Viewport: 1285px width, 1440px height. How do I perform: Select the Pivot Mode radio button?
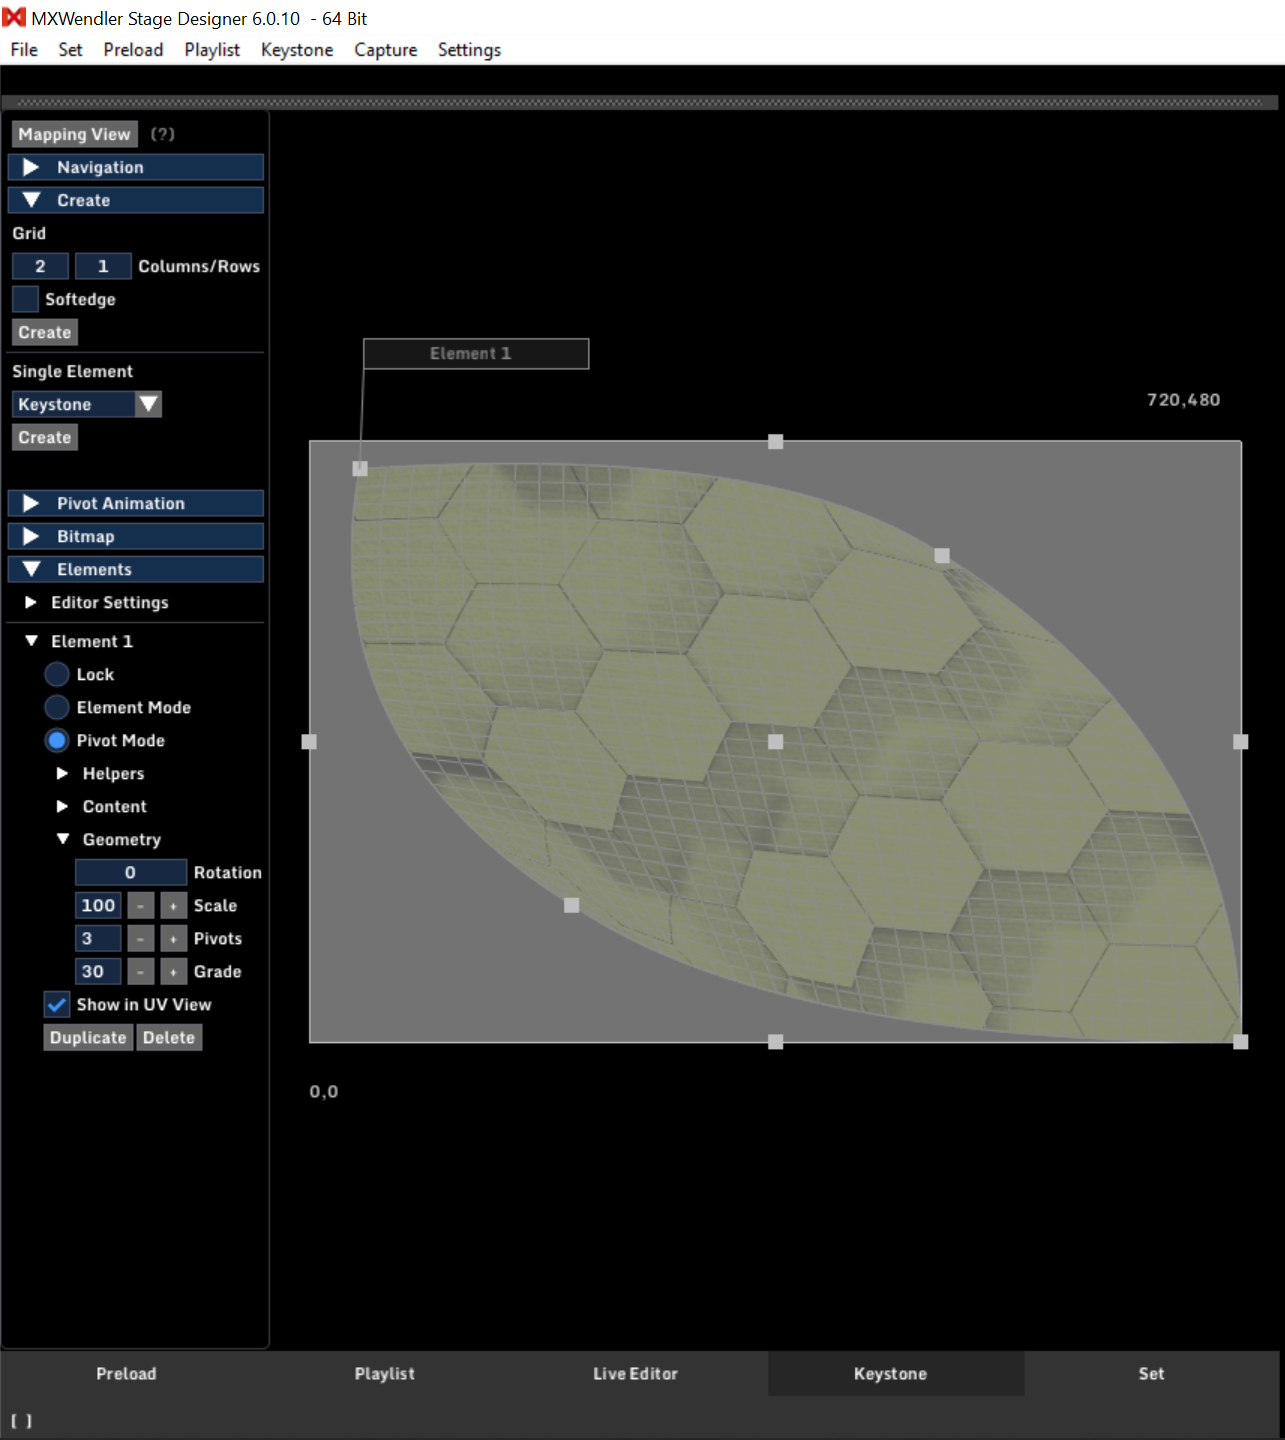(x=57, y=740)
